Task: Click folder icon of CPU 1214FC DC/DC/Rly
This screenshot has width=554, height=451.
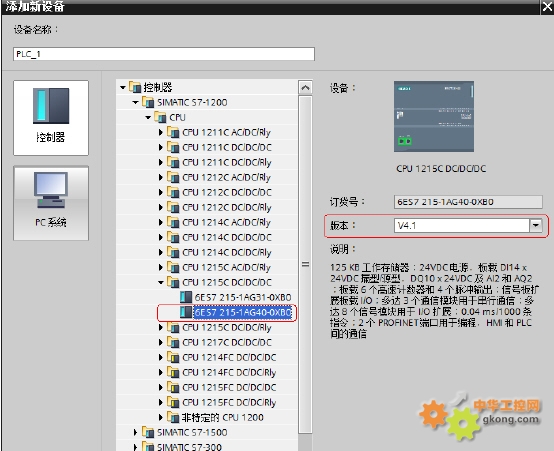Action: [x=173, y=372]
